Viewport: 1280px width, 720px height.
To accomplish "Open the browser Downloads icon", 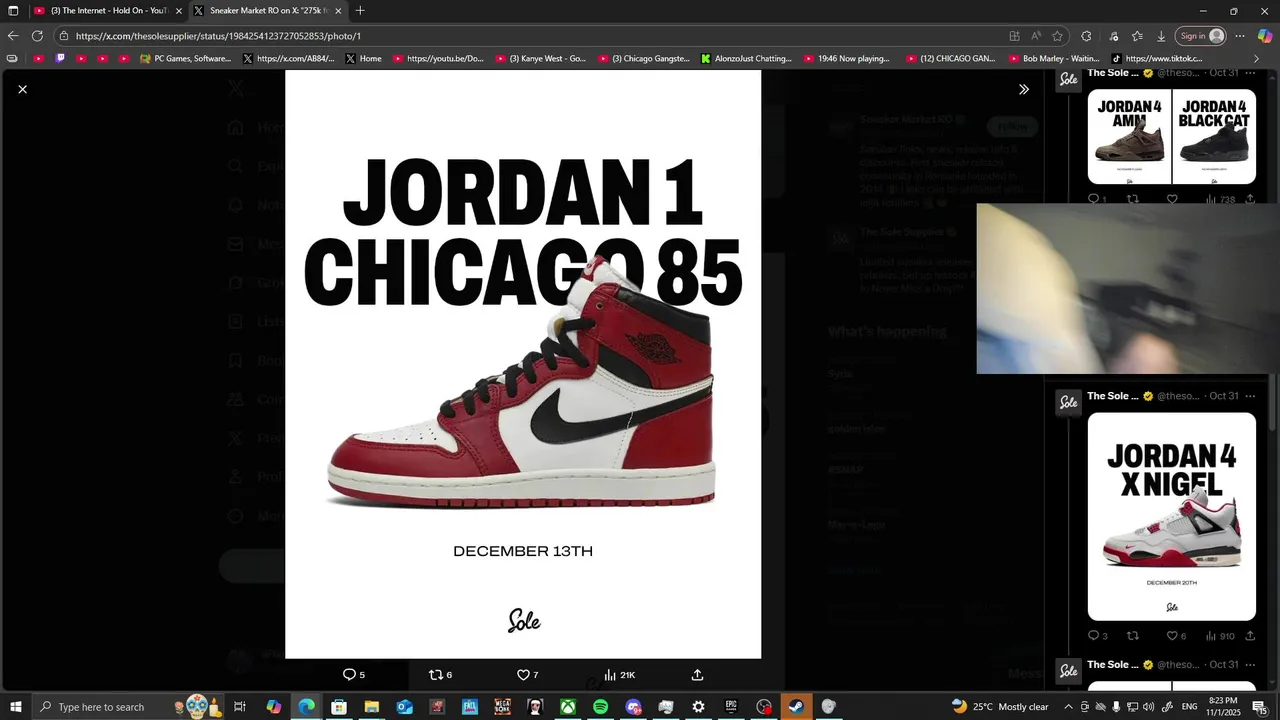I will (1161, 36).
